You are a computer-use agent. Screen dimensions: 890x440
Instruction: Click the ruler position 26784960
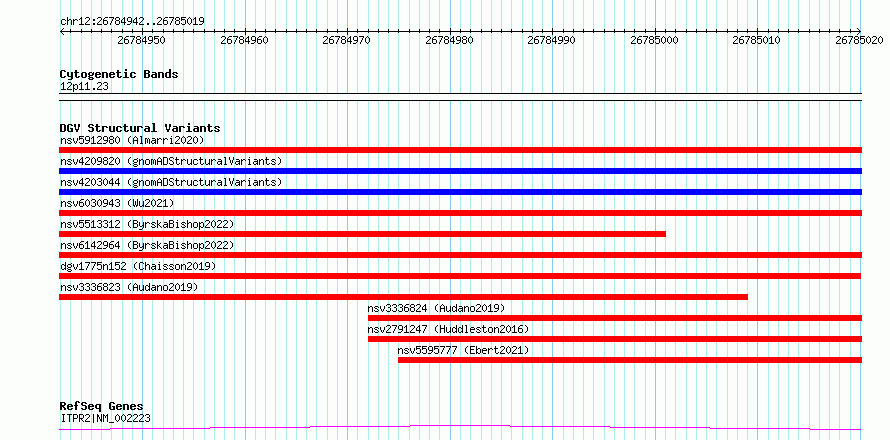[244, 40]
